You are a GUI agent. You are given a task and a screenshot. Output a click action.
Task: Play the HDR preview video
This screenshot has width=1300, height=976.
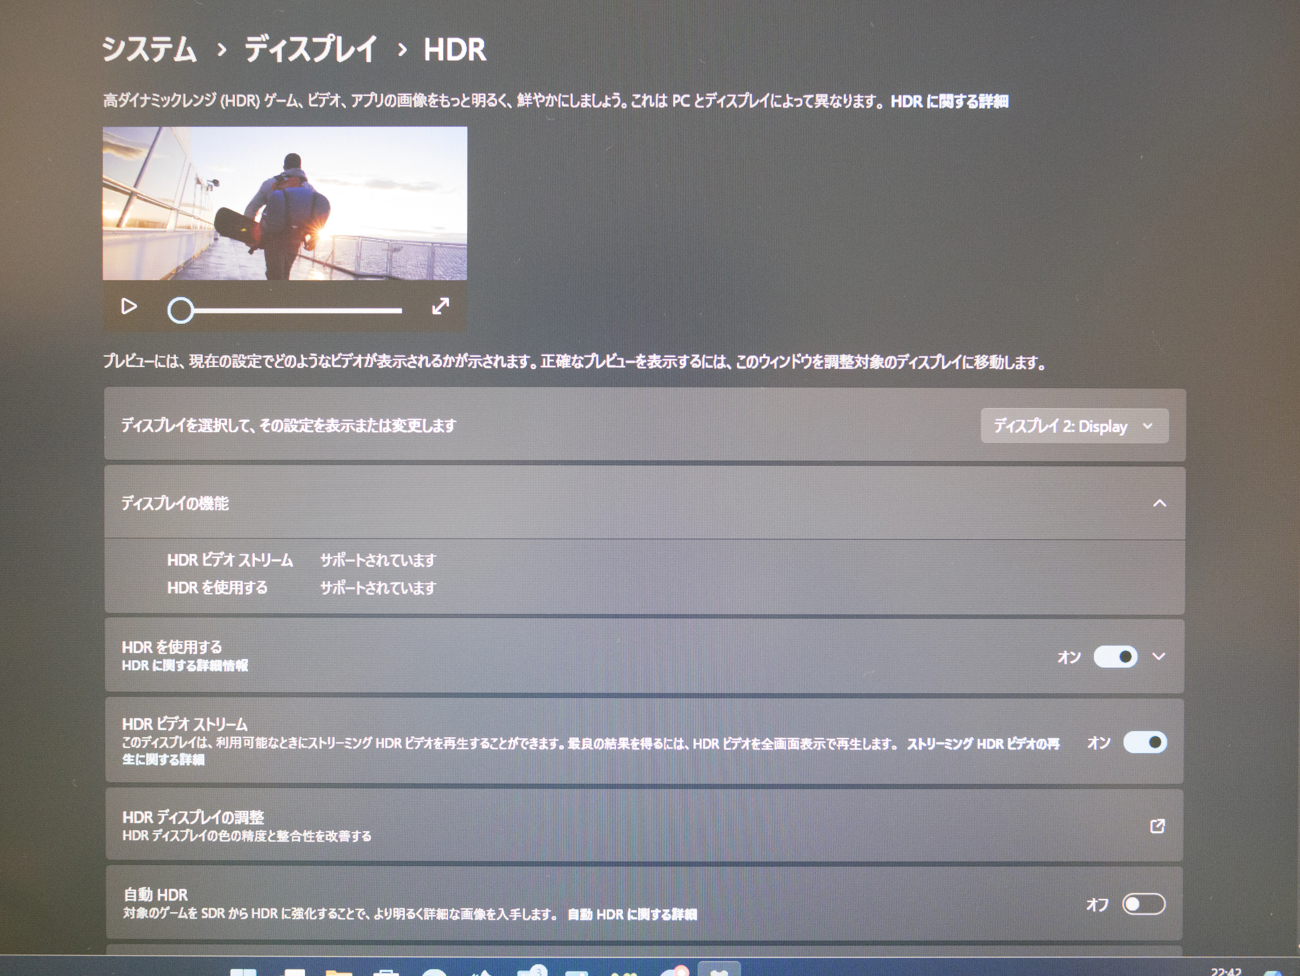tap(129, 307)
